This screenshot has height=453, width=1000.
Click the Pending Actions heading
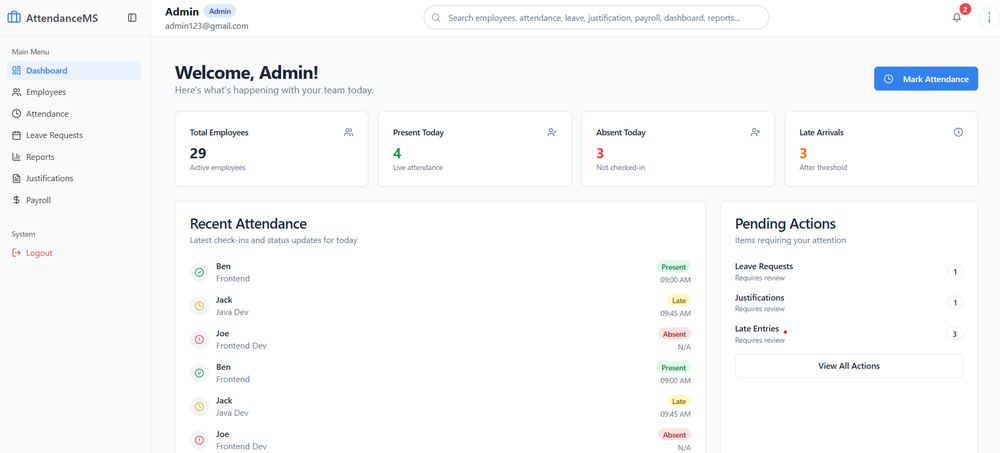click(785, 224)
